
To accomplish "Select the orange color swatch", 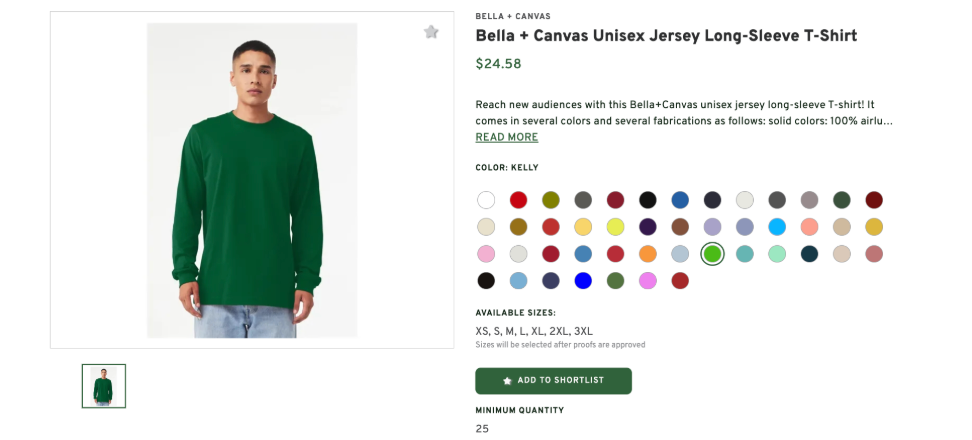I will [648, 254].
